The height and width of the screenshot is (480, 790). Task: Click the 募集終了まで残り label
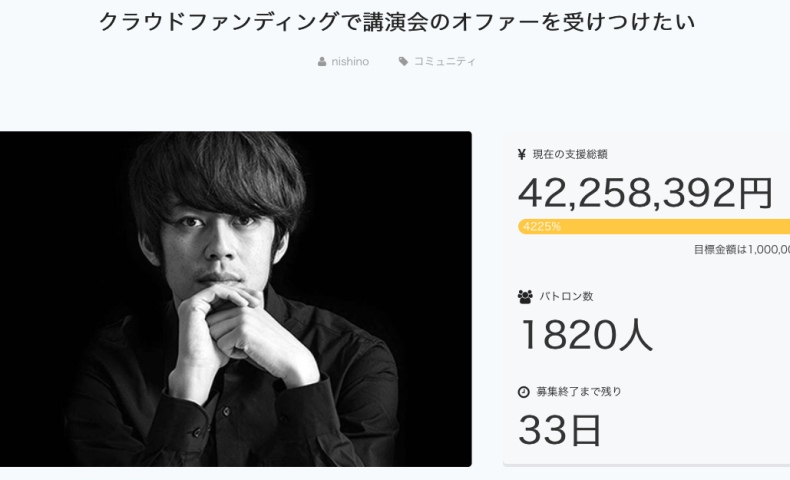(579, 392)
